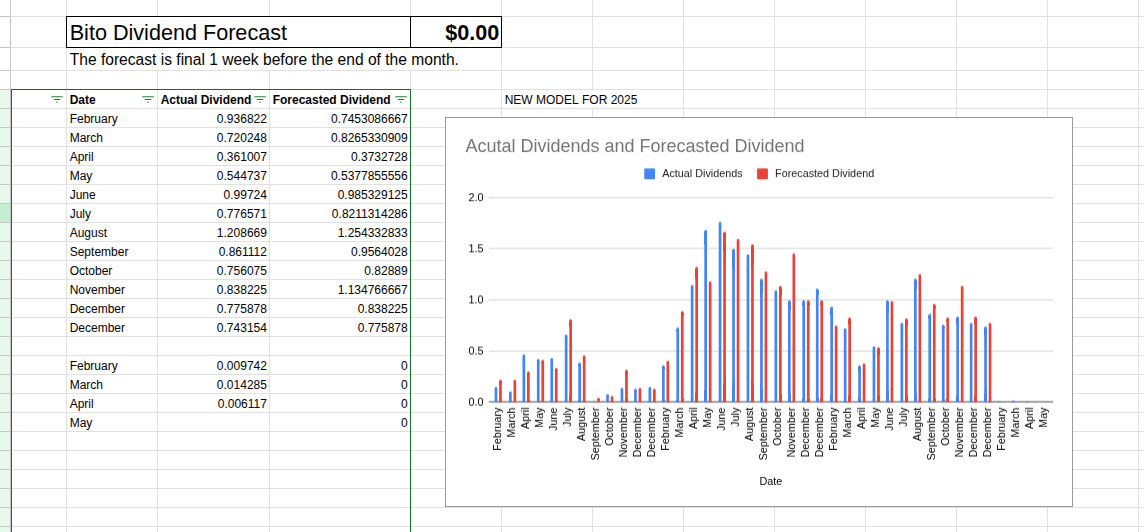Select the October row label cell
The height and width of the screenshot is (532, 1144).
click(112, 271)
